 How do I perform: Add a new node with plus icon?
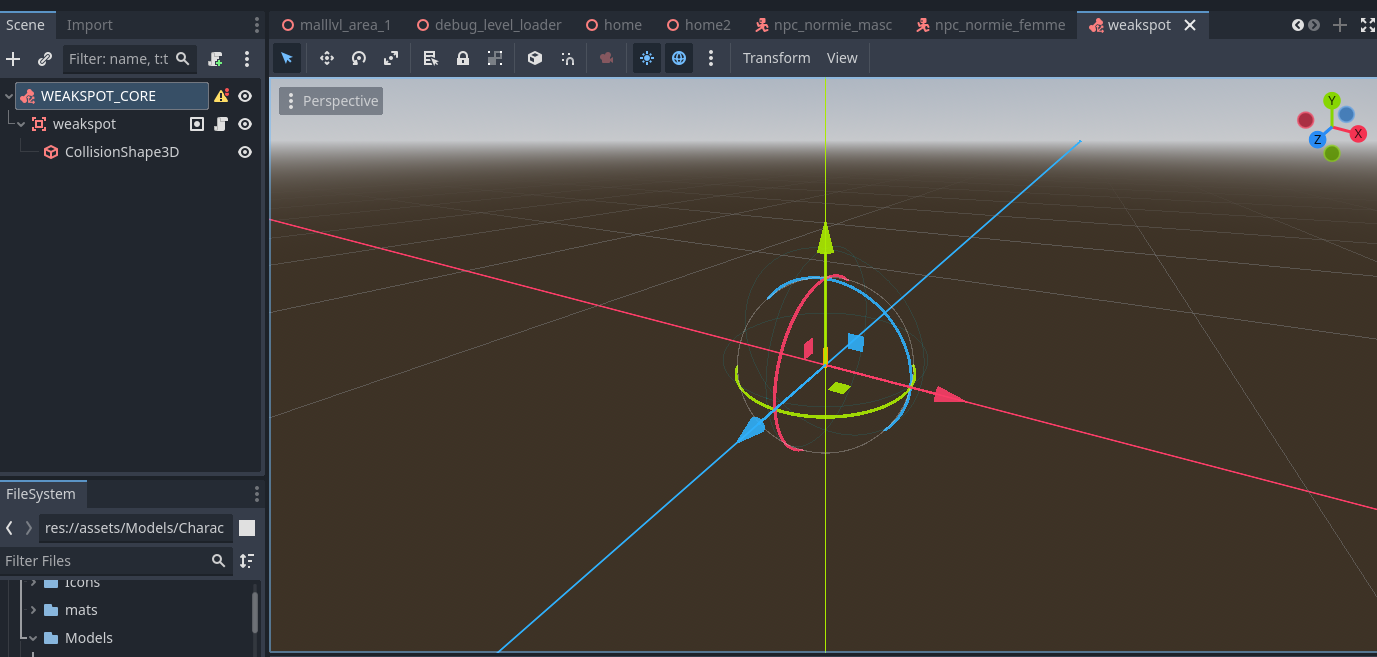pos(13,59)
